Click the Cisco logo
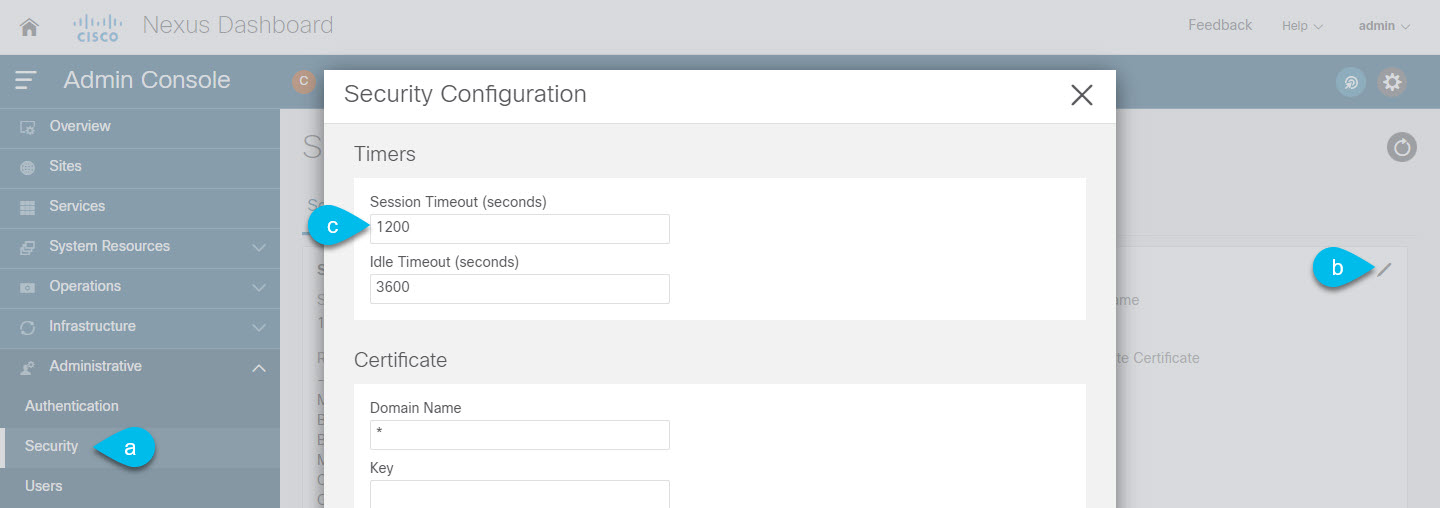The image size is (1440, 508). tap(98, 27)
